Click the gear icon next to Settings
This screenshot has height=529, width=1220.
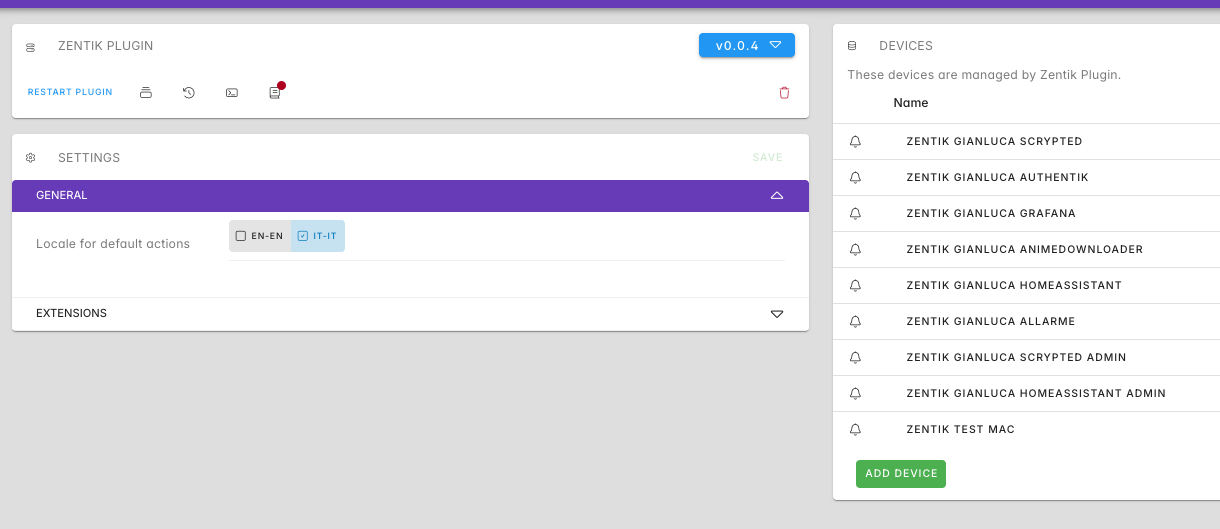(x=31, y=158)
